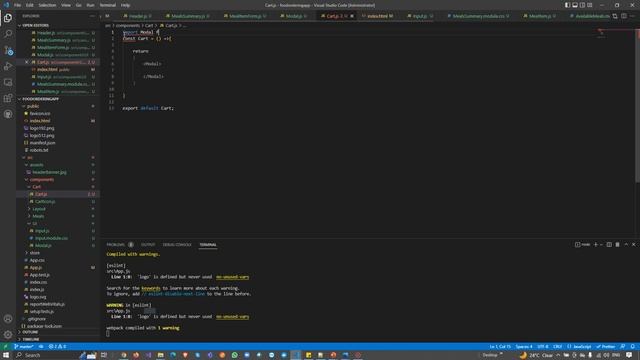Open the Accounts menu icon
This screenshot has height=360, width=640.
pos(8,319)
